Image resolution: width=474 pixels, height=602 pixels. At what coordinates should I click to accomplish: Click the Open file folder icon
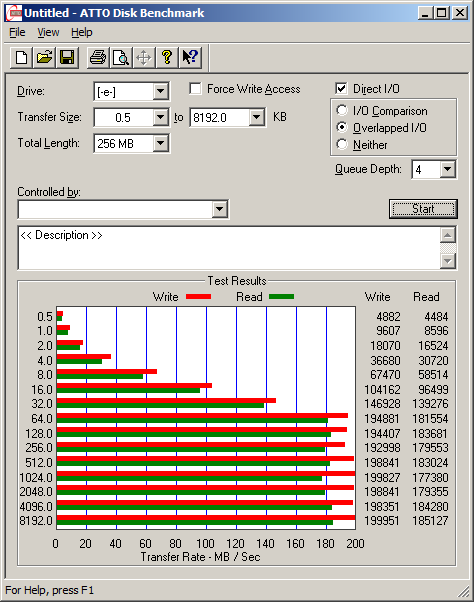[44, 58]
